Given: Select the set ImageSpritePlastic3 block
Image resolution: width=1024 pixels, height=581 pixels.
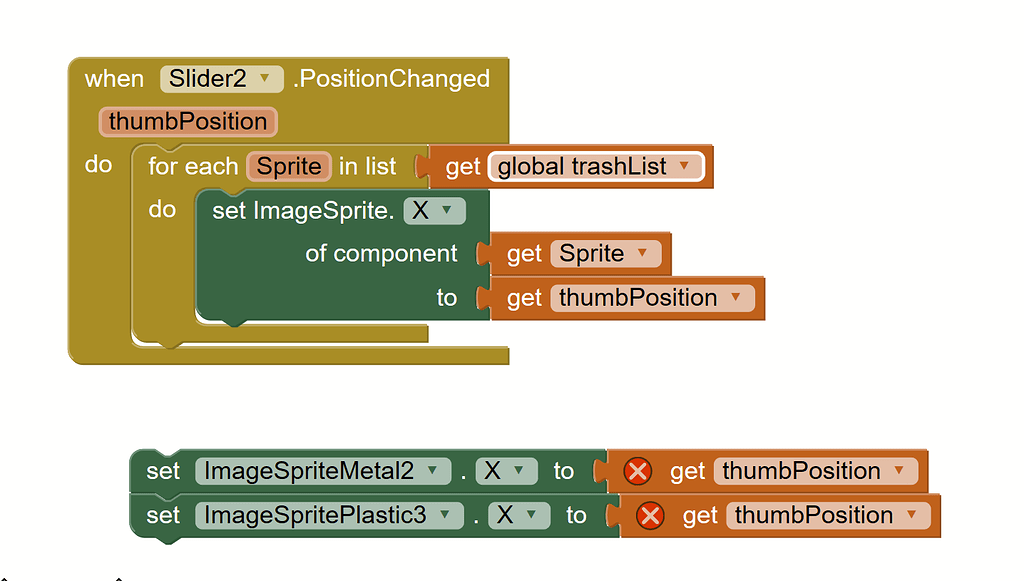Looking at the screenshot, I should pos(162,515).
